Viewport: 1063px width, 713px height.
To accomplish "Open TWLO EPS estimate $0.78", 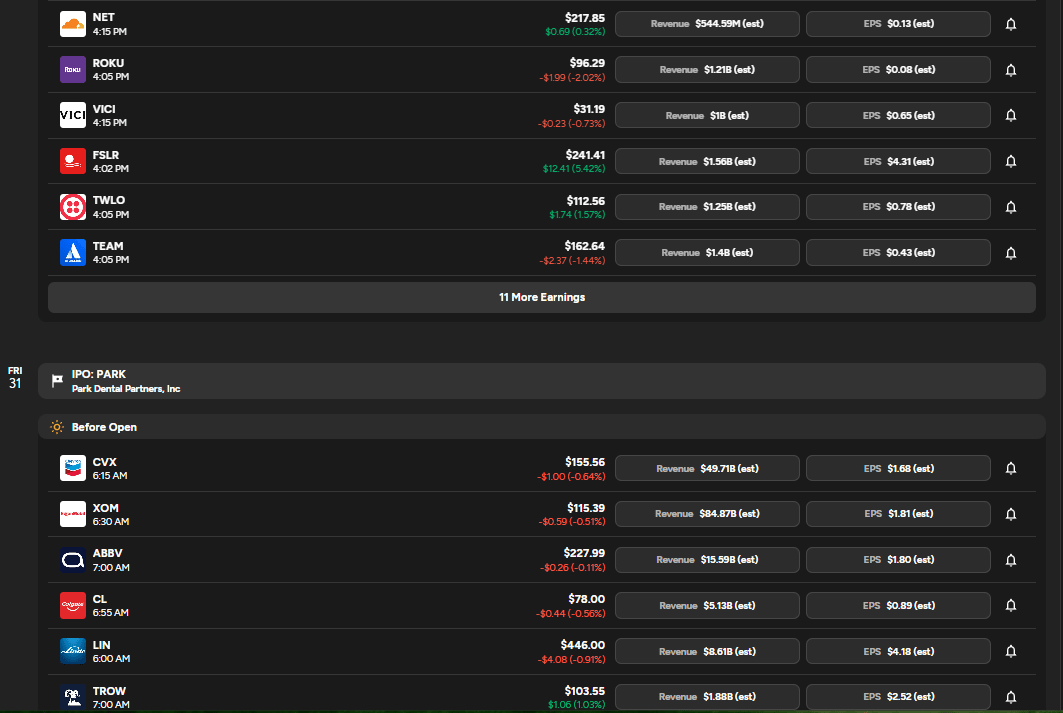I will (x=898, y=207).
